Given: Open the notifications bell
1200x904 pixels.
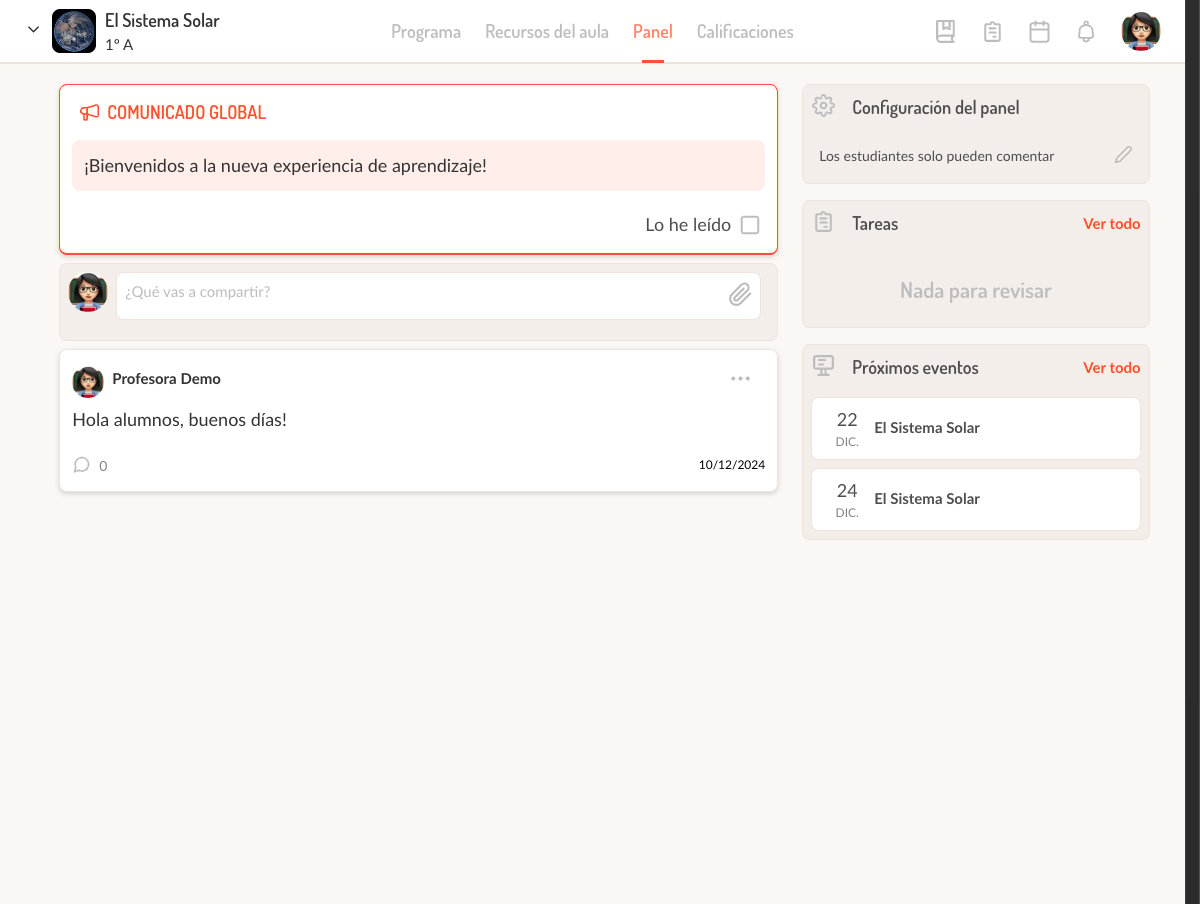Looking at the screenshot, I should click(1086, 32).
